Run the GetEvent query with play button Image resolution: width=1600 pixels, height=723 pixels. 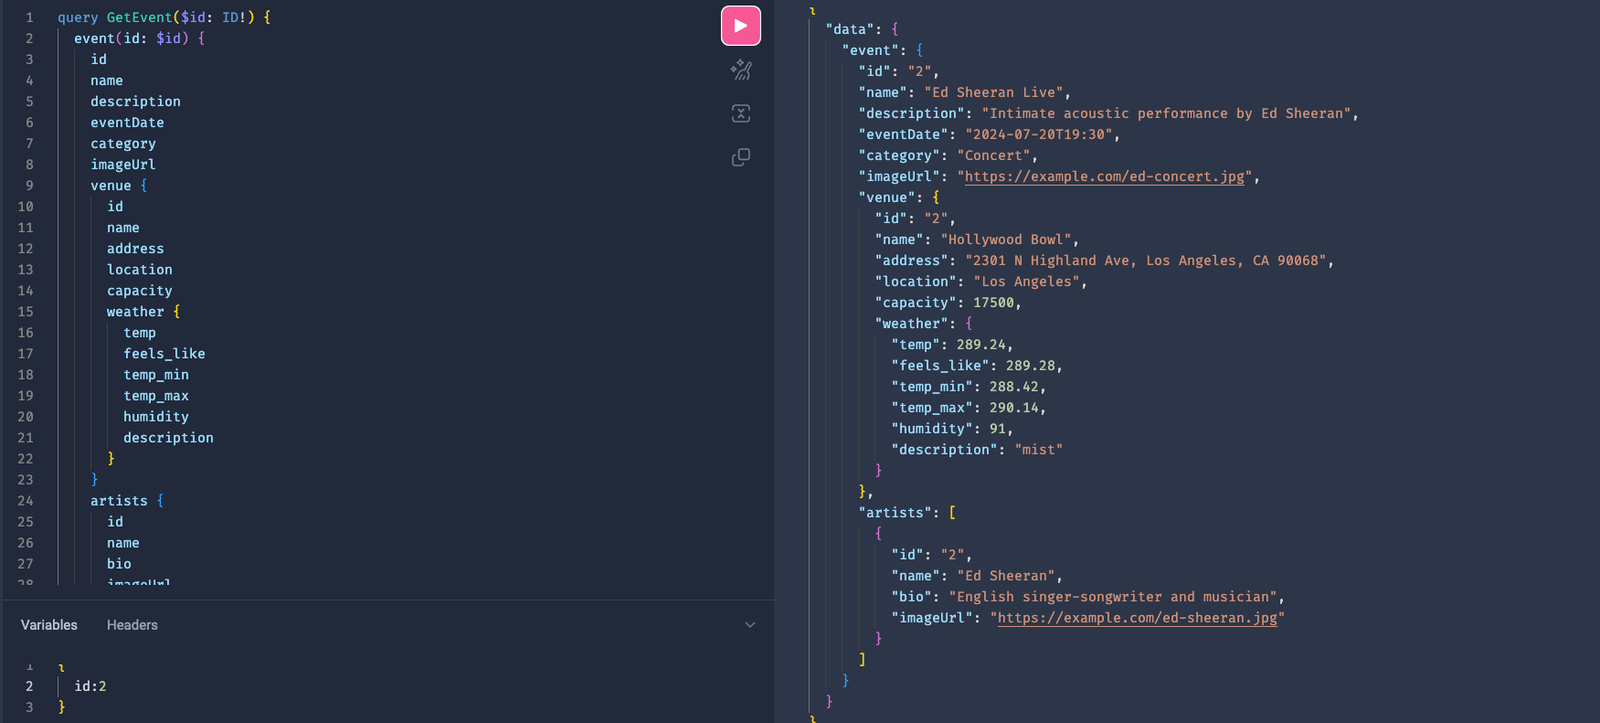coord(740,26)
